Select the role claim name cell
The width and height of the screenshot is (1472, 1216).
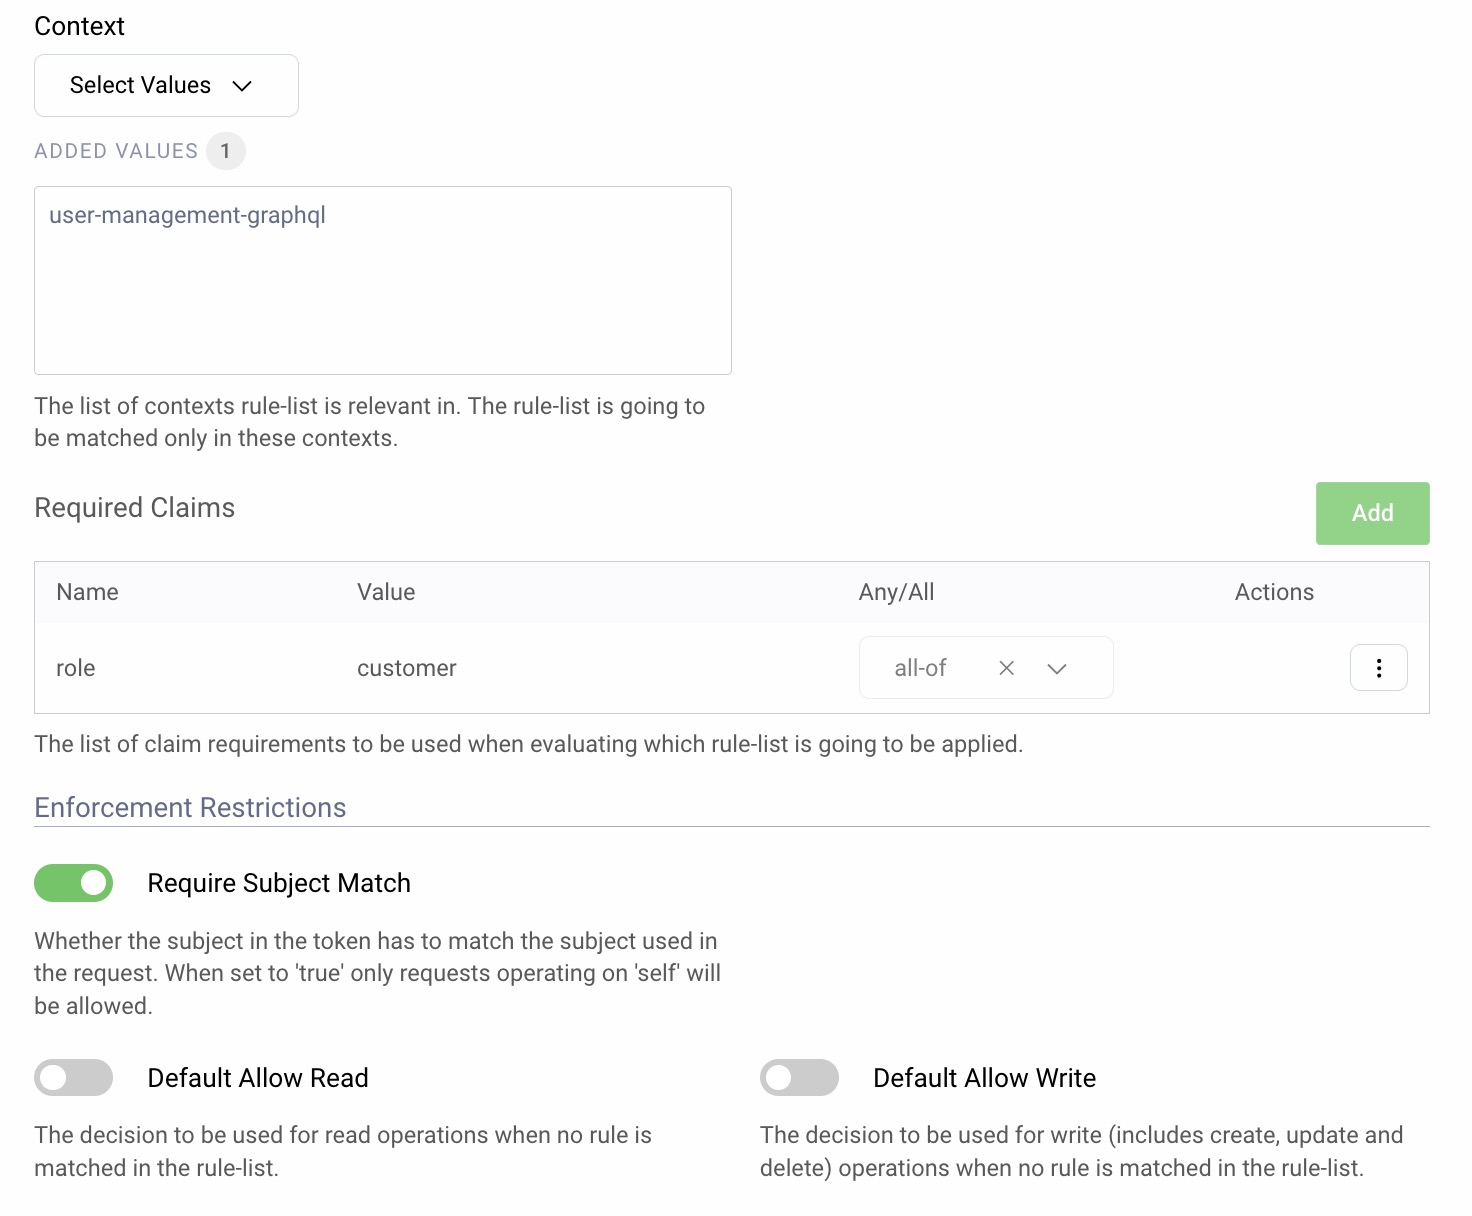point(76,668)
